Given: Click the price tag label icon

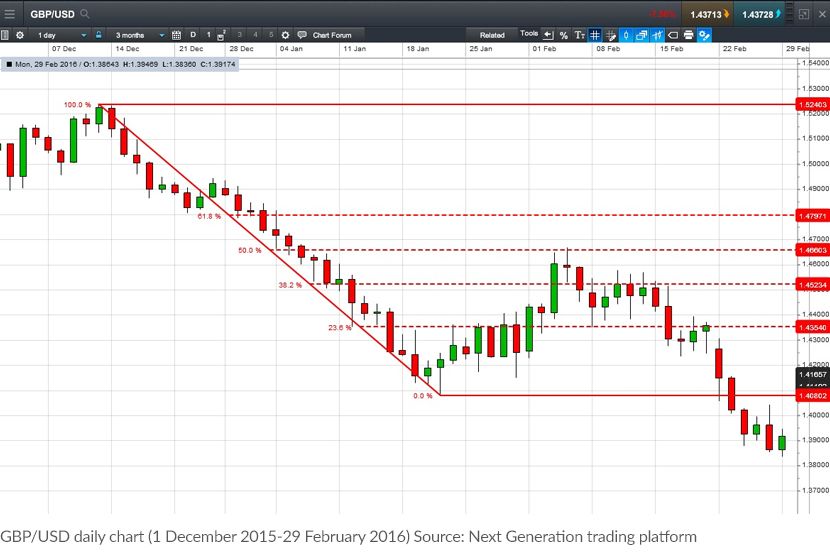Looking at the screenshot, I should [673, 35].
